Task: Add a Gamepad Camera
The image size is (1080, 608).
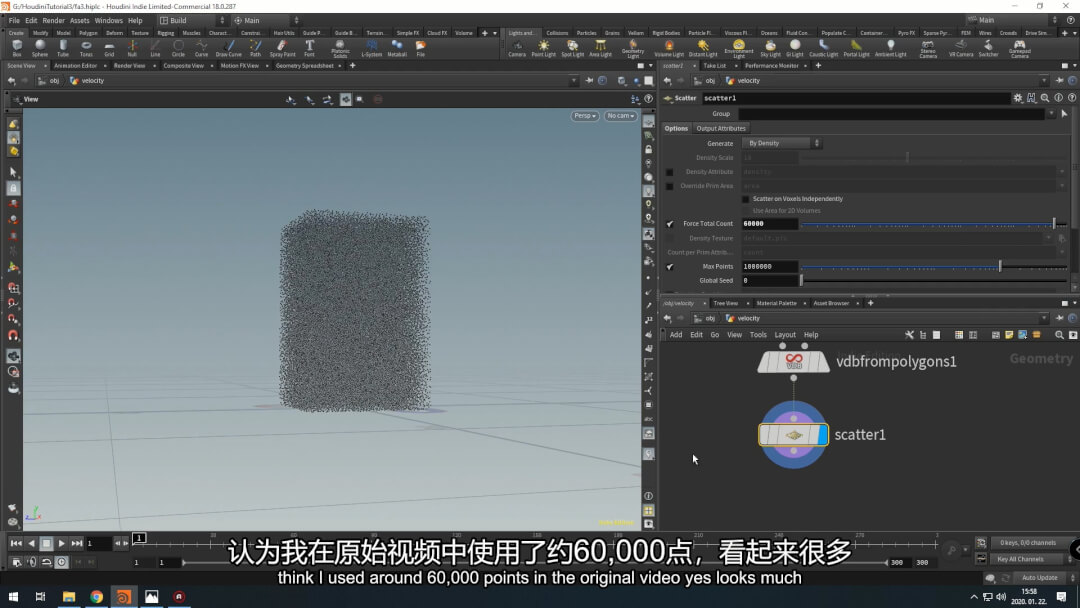Action: (x=1019, y=48)
